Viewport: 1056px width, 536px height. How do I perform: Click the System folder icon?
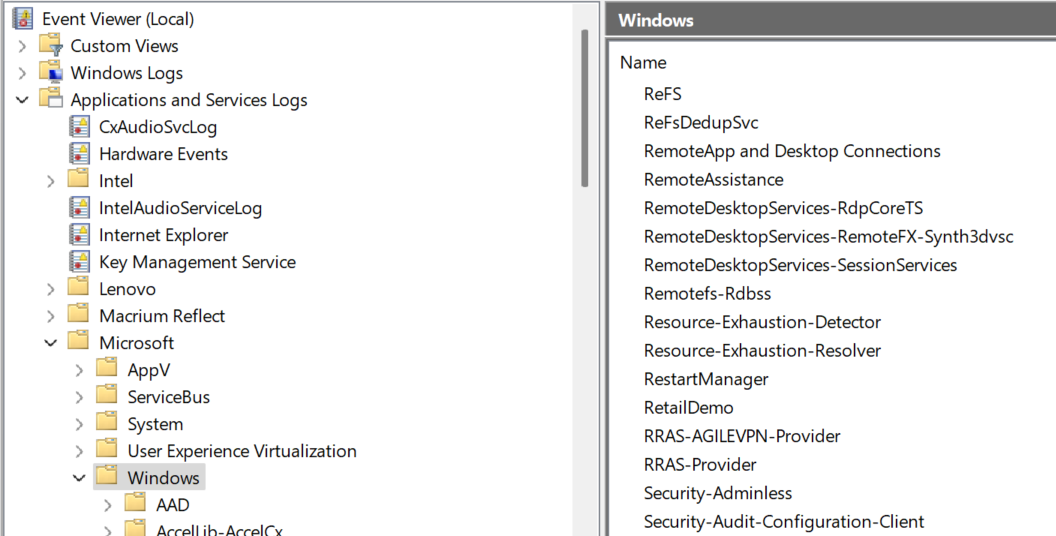point(107,422)
